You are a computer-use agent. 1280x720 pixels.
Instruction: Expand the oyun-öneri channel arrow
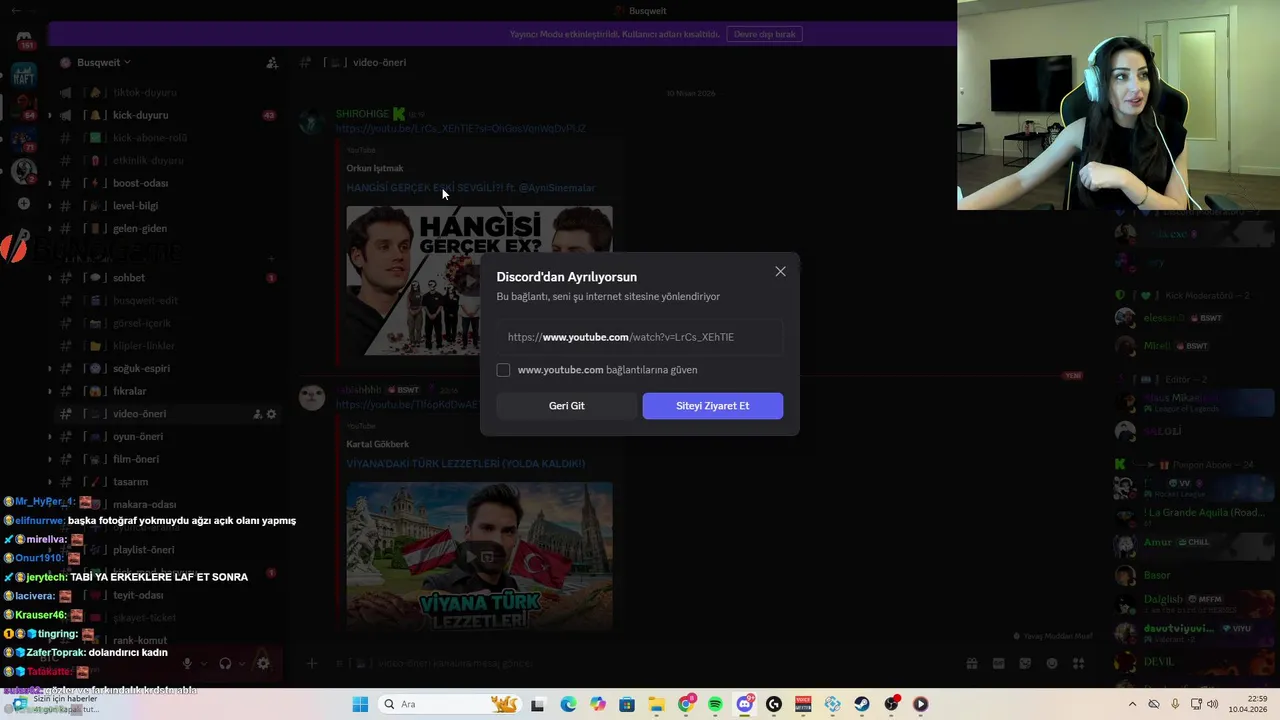click(50, 436)
